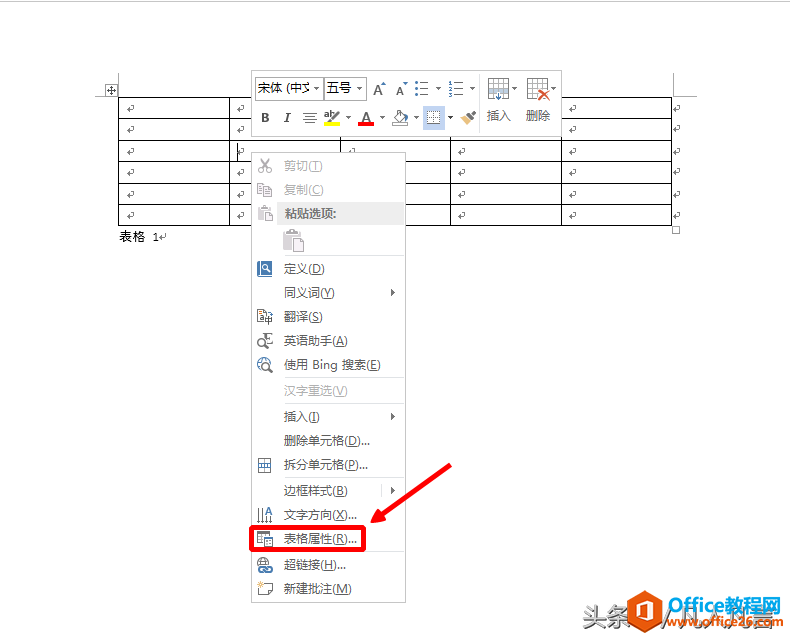
Task: Expand the 删除 dropdown arrow
Action: tap(553, 89)
